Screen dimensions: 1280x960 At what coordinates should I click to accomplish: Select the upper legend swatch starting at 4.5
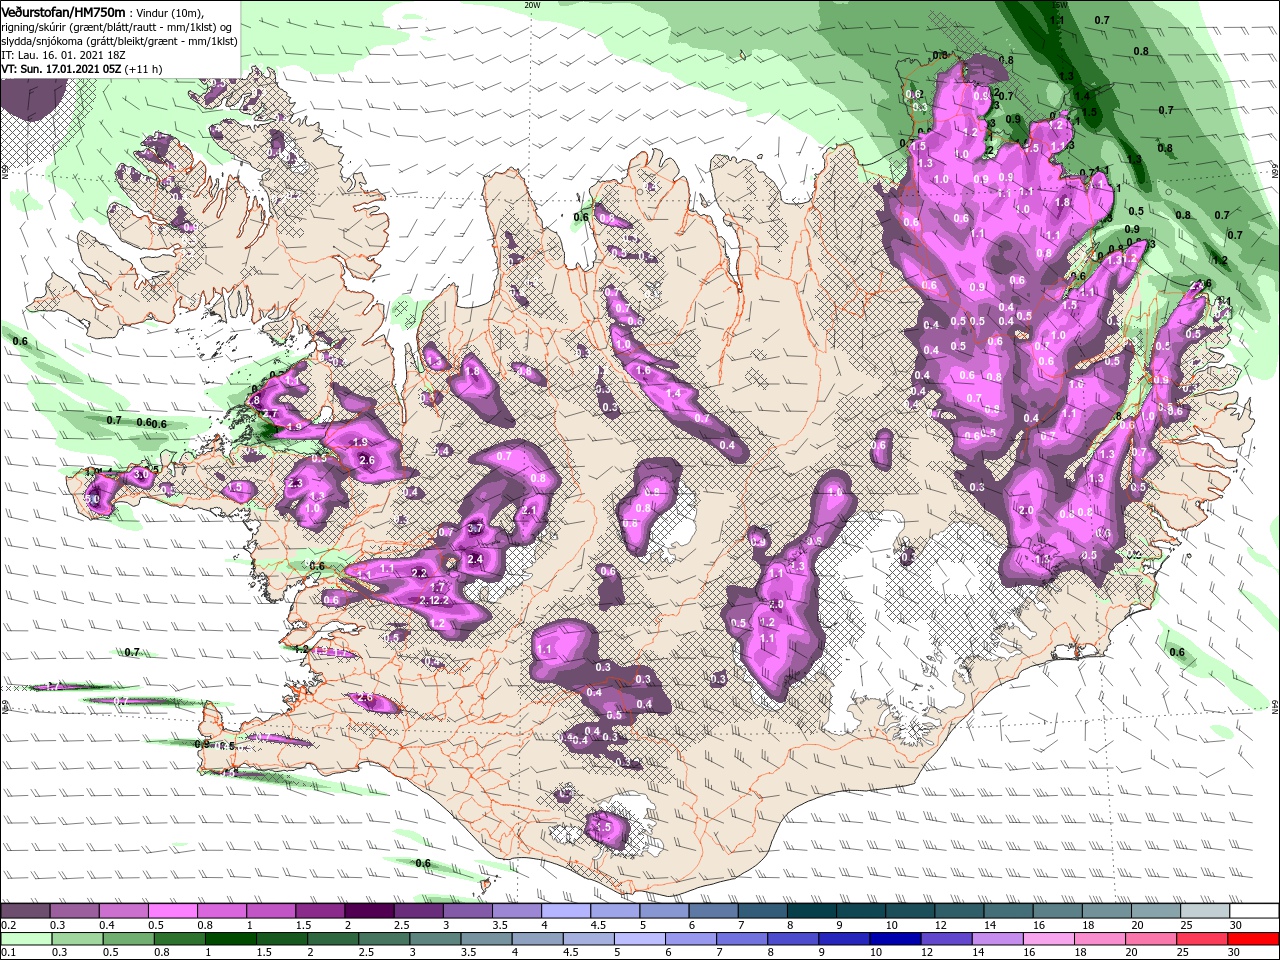(x=615, y=911)
